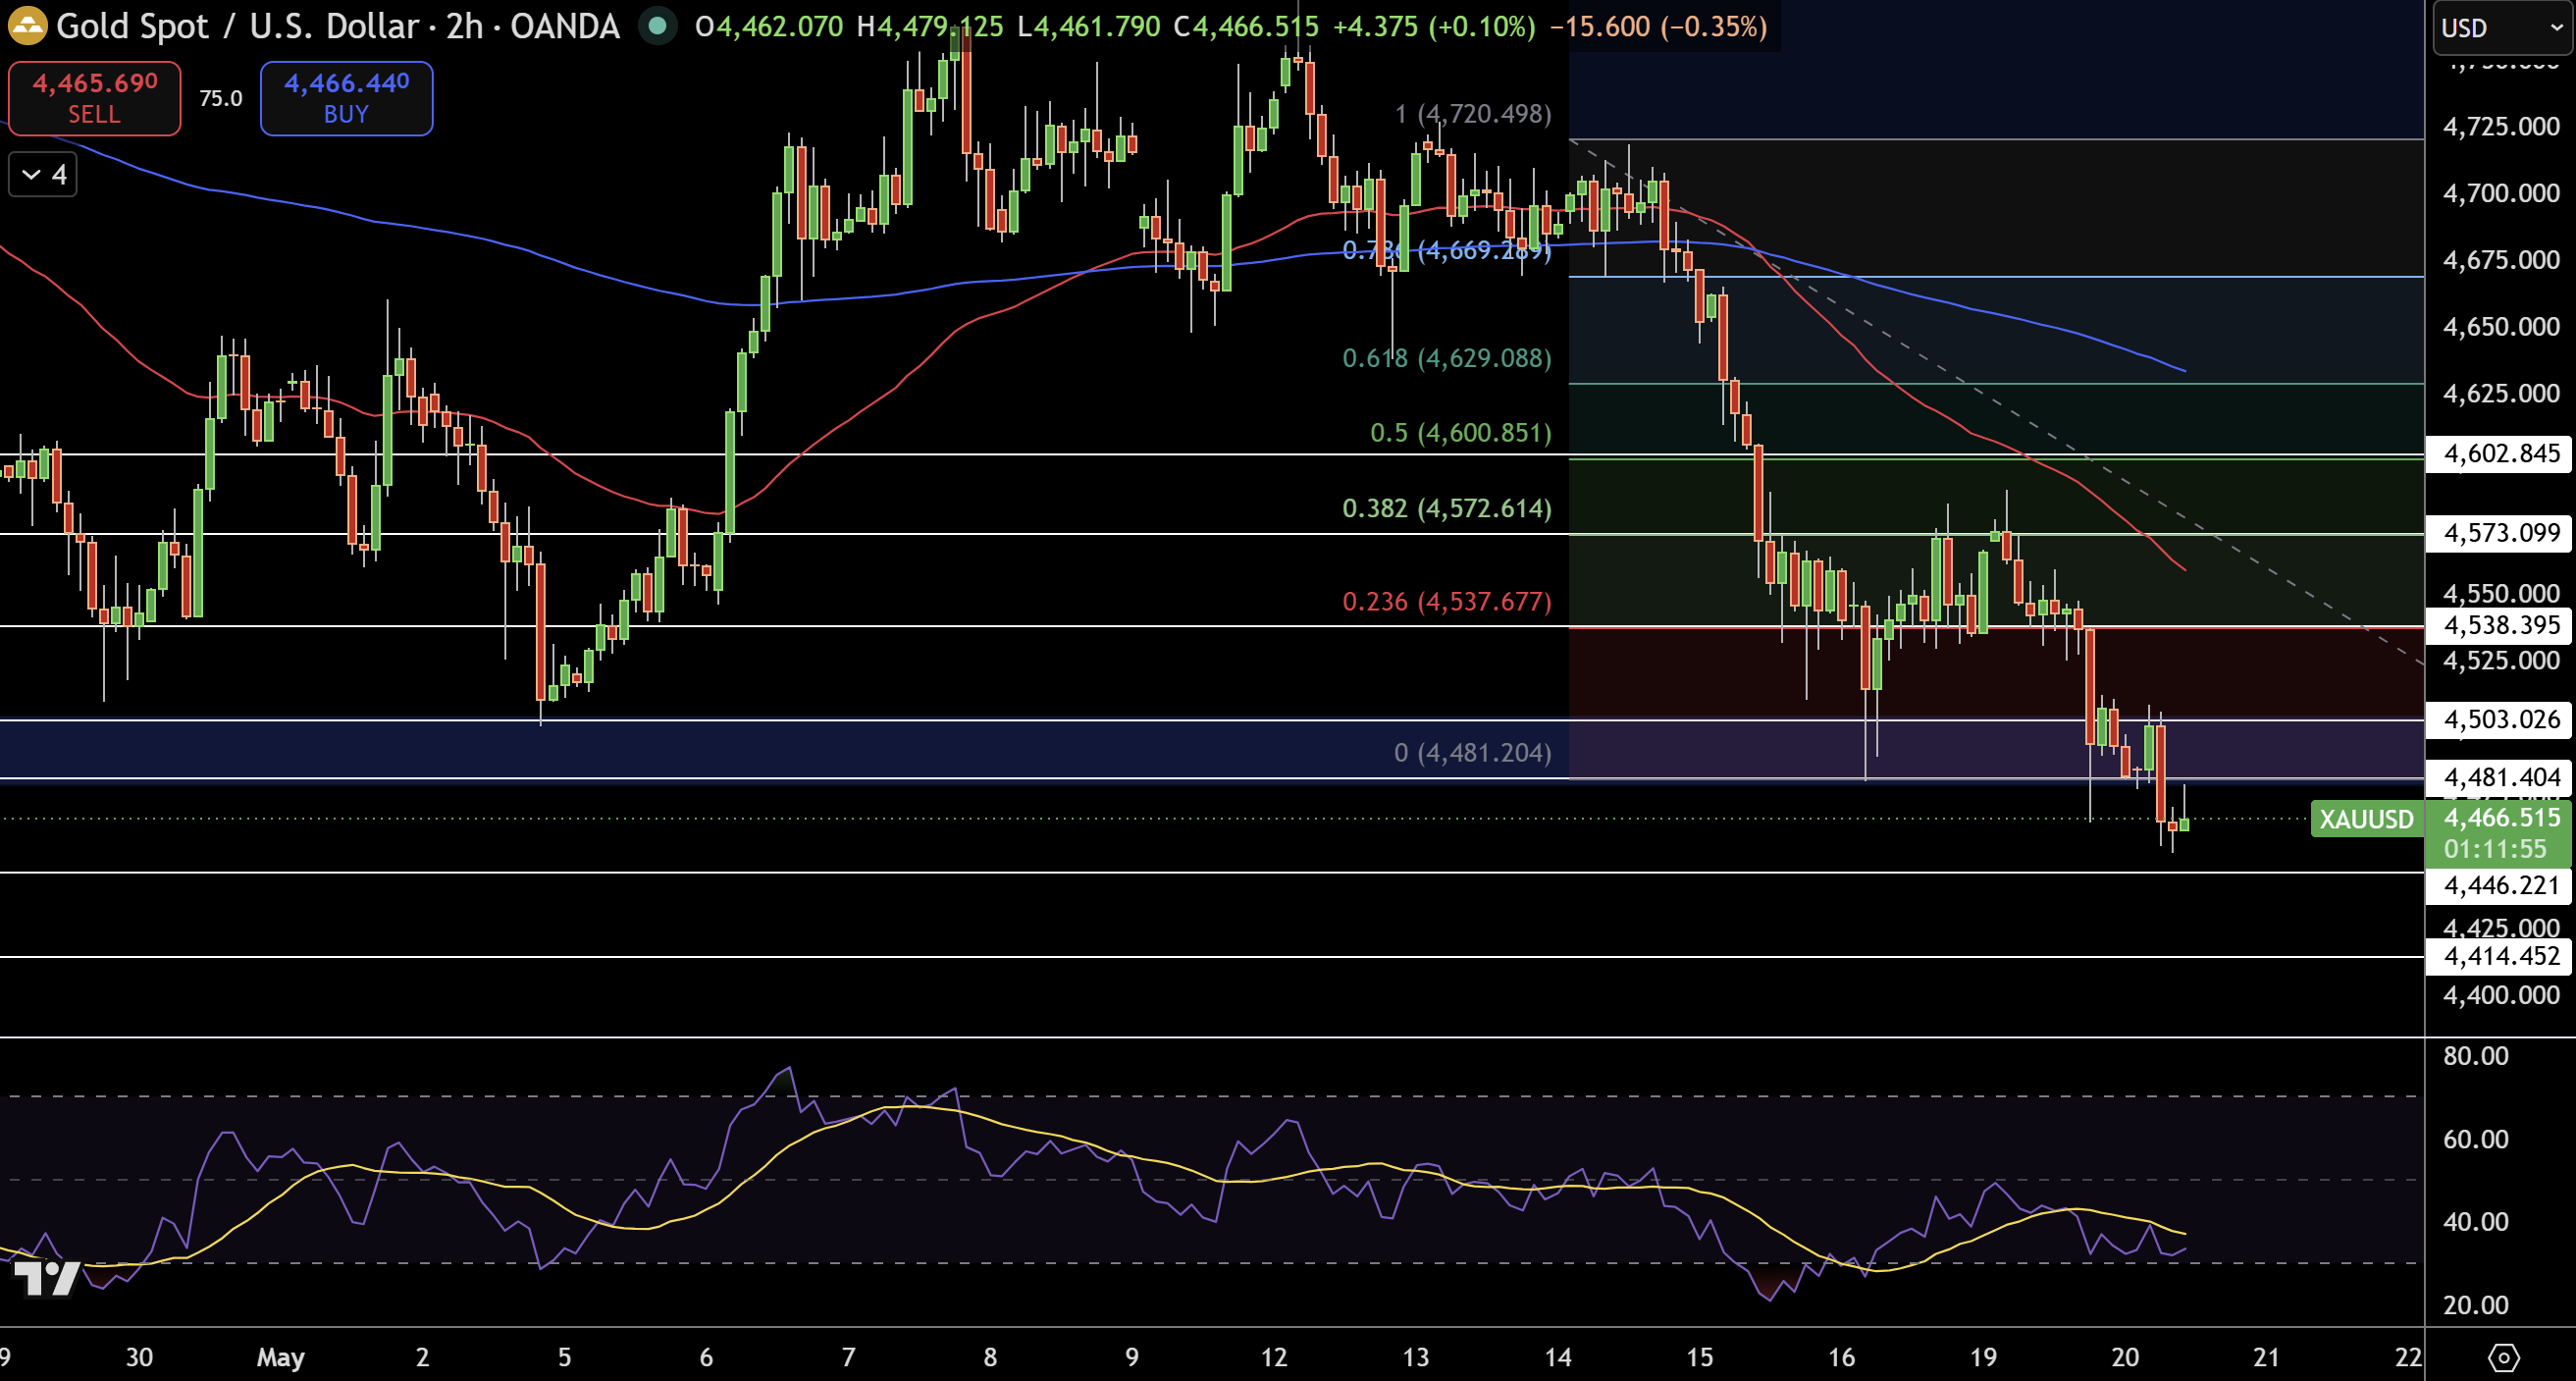This screenshot has height=1381, width=2576.
Task: Click the Gold Spot / U.S. Dollar title
Action: point(236,26)
